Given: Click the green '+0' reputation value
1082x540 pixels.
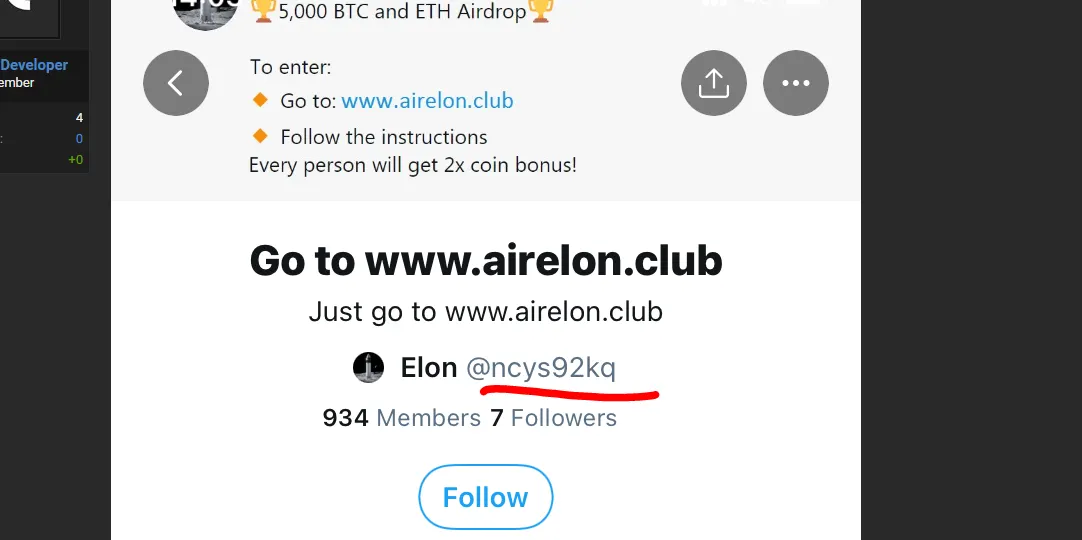Looking at the screenshot, I should (75, 160).
